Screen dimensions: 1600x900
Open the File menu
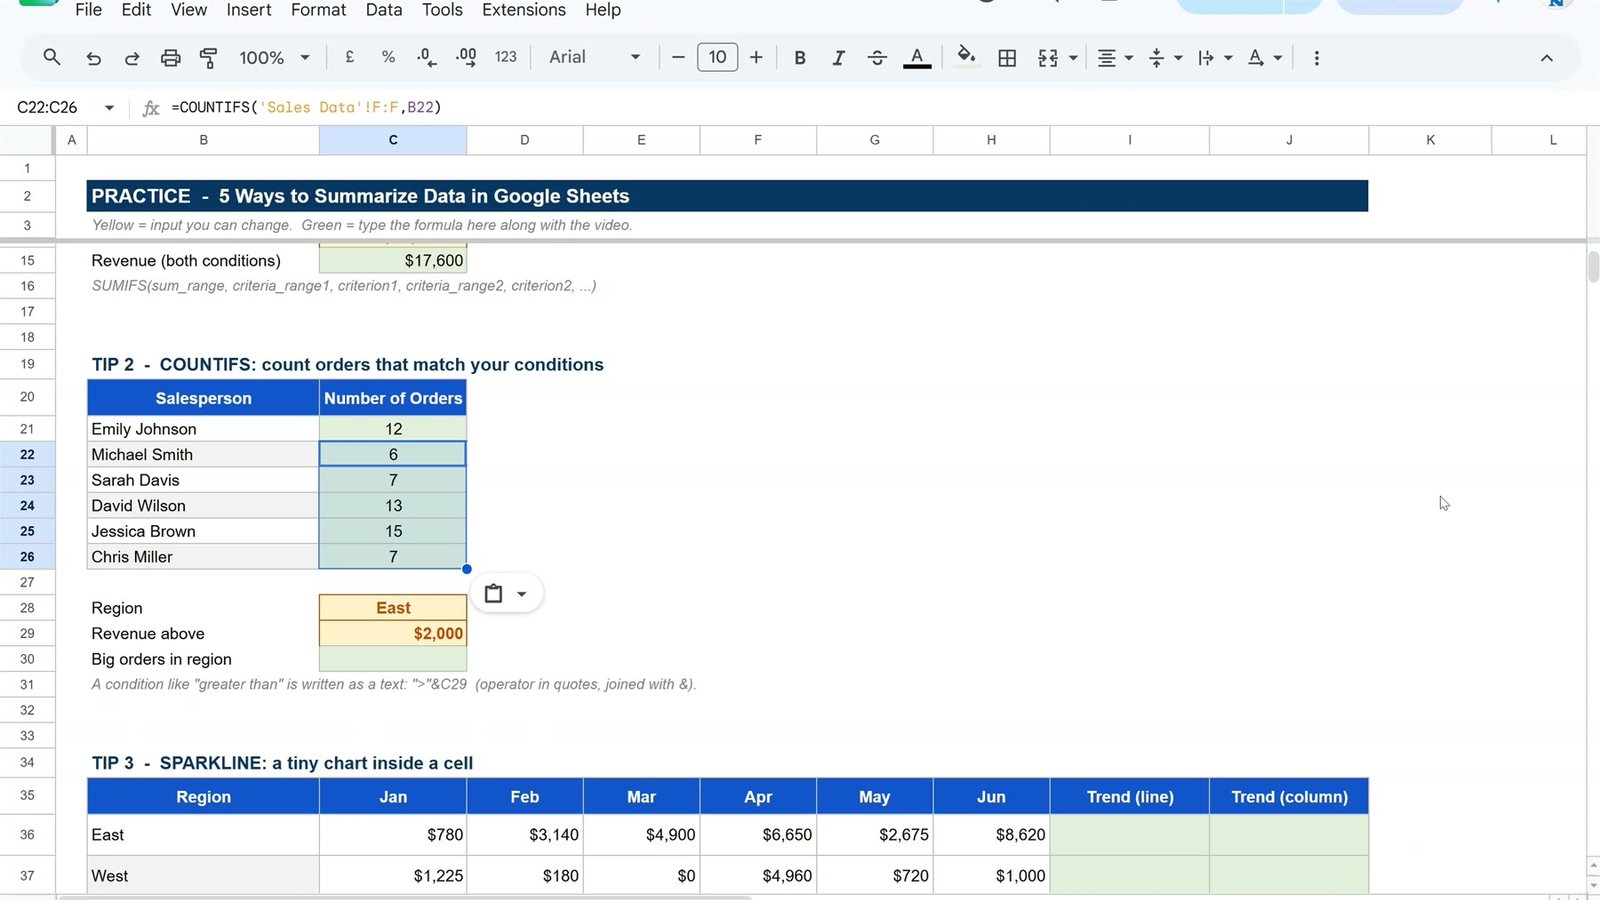[x=88, y=10]
